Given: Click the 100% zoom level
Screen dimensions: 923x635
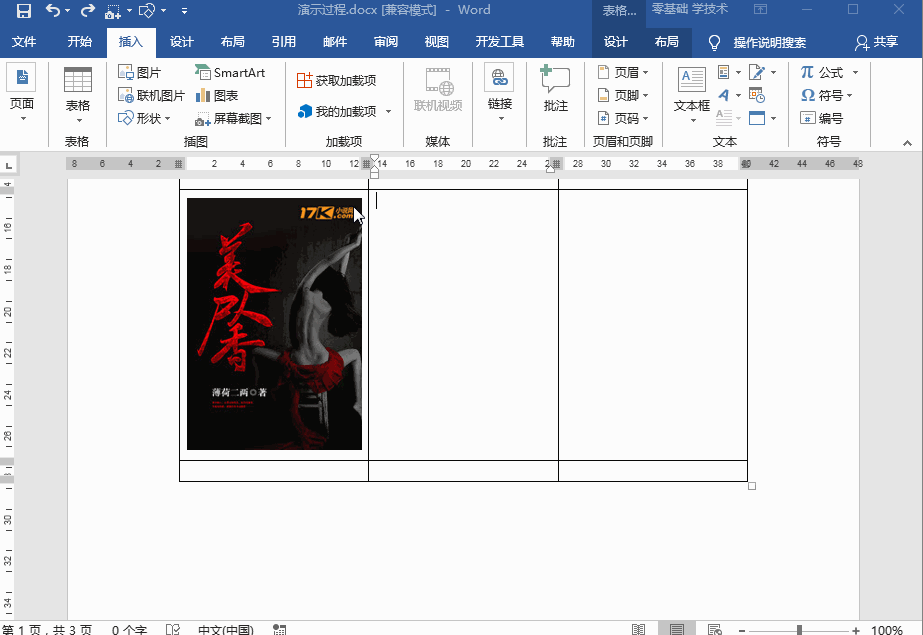Looking at the screenshot, I should coord(887,630).
